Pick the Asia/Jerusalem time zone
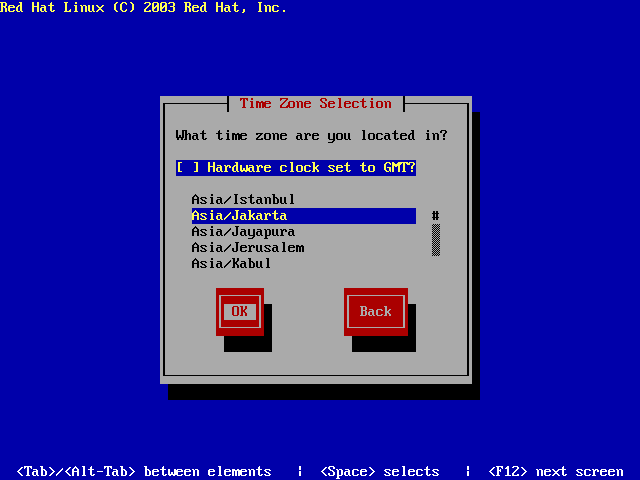Viewport: 640px width, 480px height. 304,248
